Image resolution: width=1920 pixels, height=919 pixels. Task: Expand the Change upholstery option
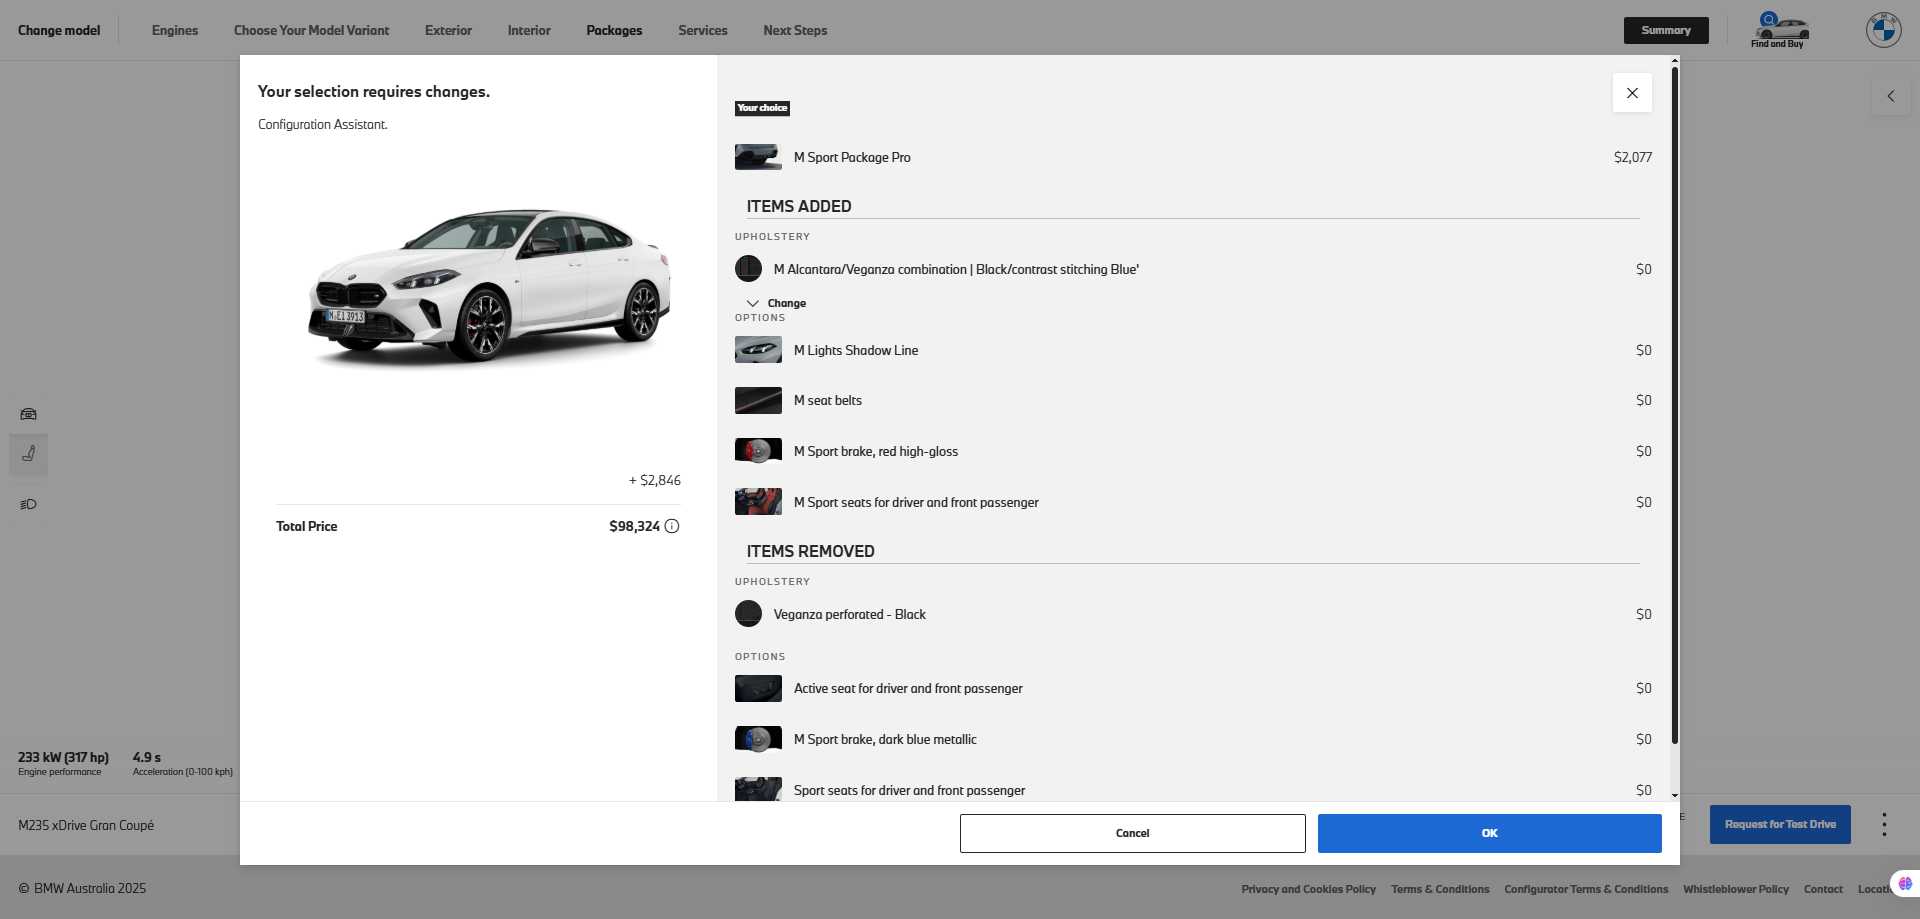[x=776, y=303]
